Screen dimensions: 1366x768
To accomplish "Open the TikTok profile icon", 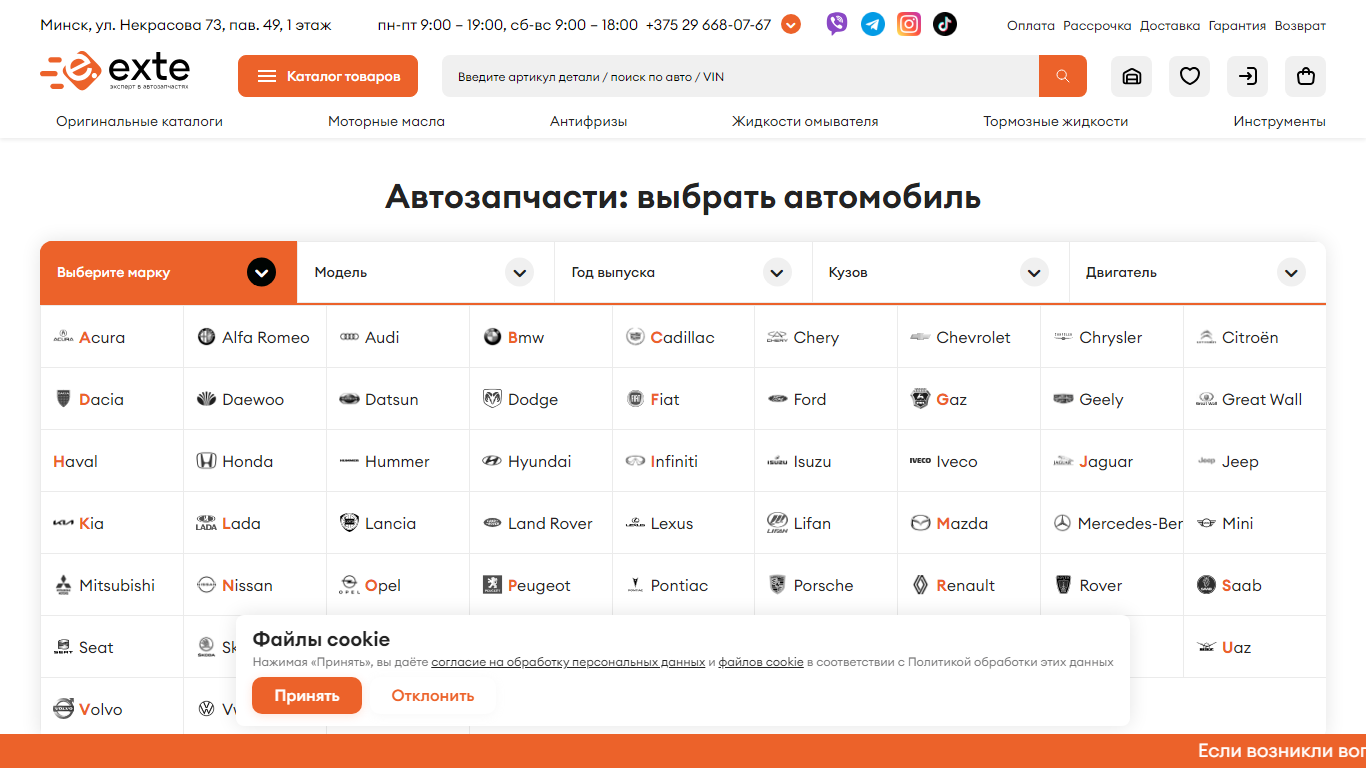I will 945,24.
